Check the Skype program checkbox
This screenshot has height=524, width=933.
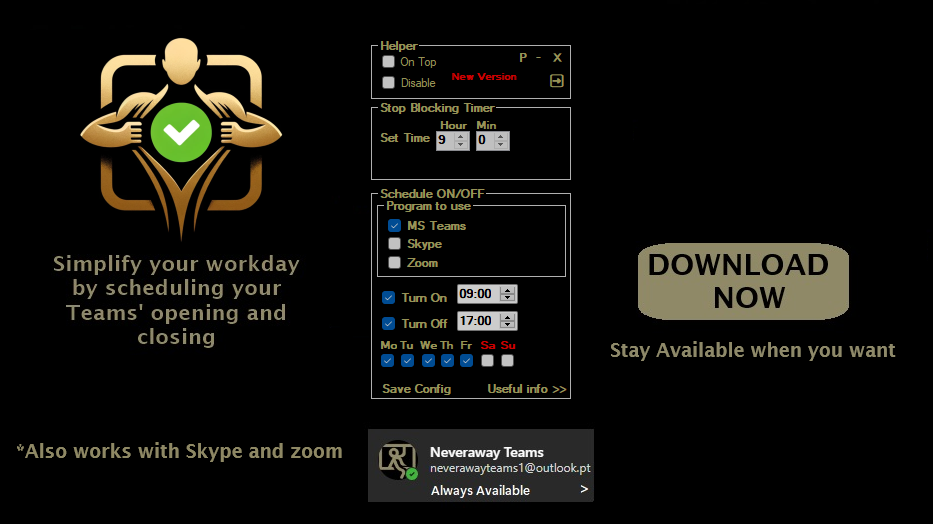click(395, 243)
